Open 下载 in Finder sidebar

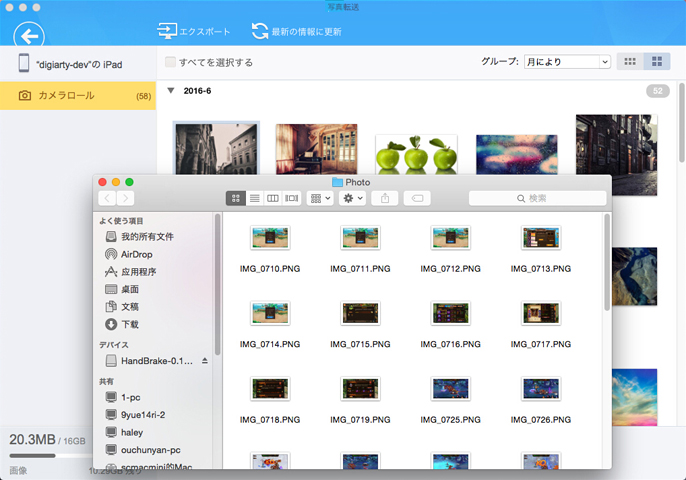(122, 324)
